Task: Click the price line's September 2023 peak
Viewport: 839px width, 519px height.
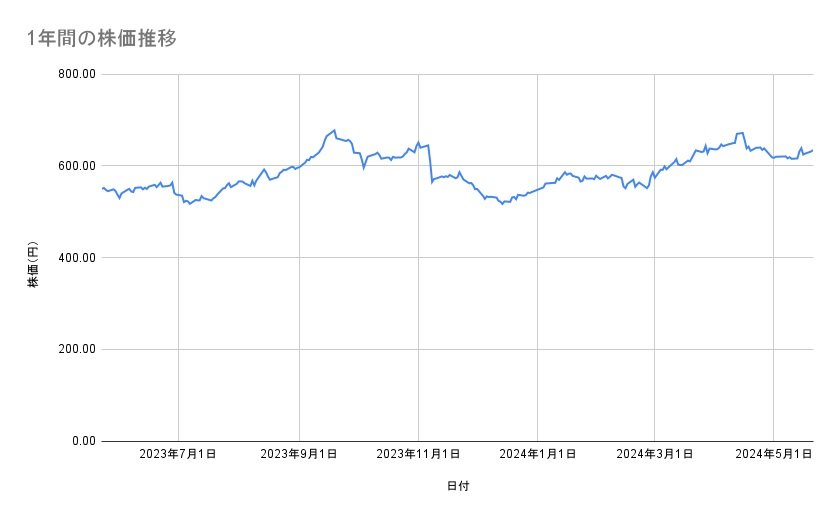Action: (334, 130)
